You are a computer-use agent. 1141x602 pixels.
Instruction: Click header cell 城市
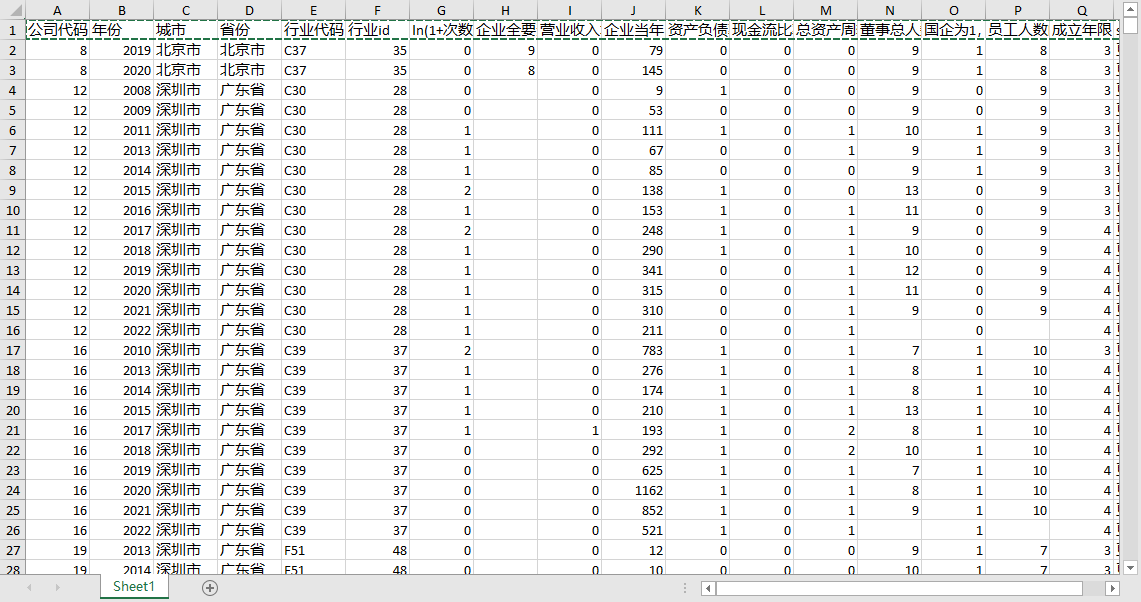186,31
